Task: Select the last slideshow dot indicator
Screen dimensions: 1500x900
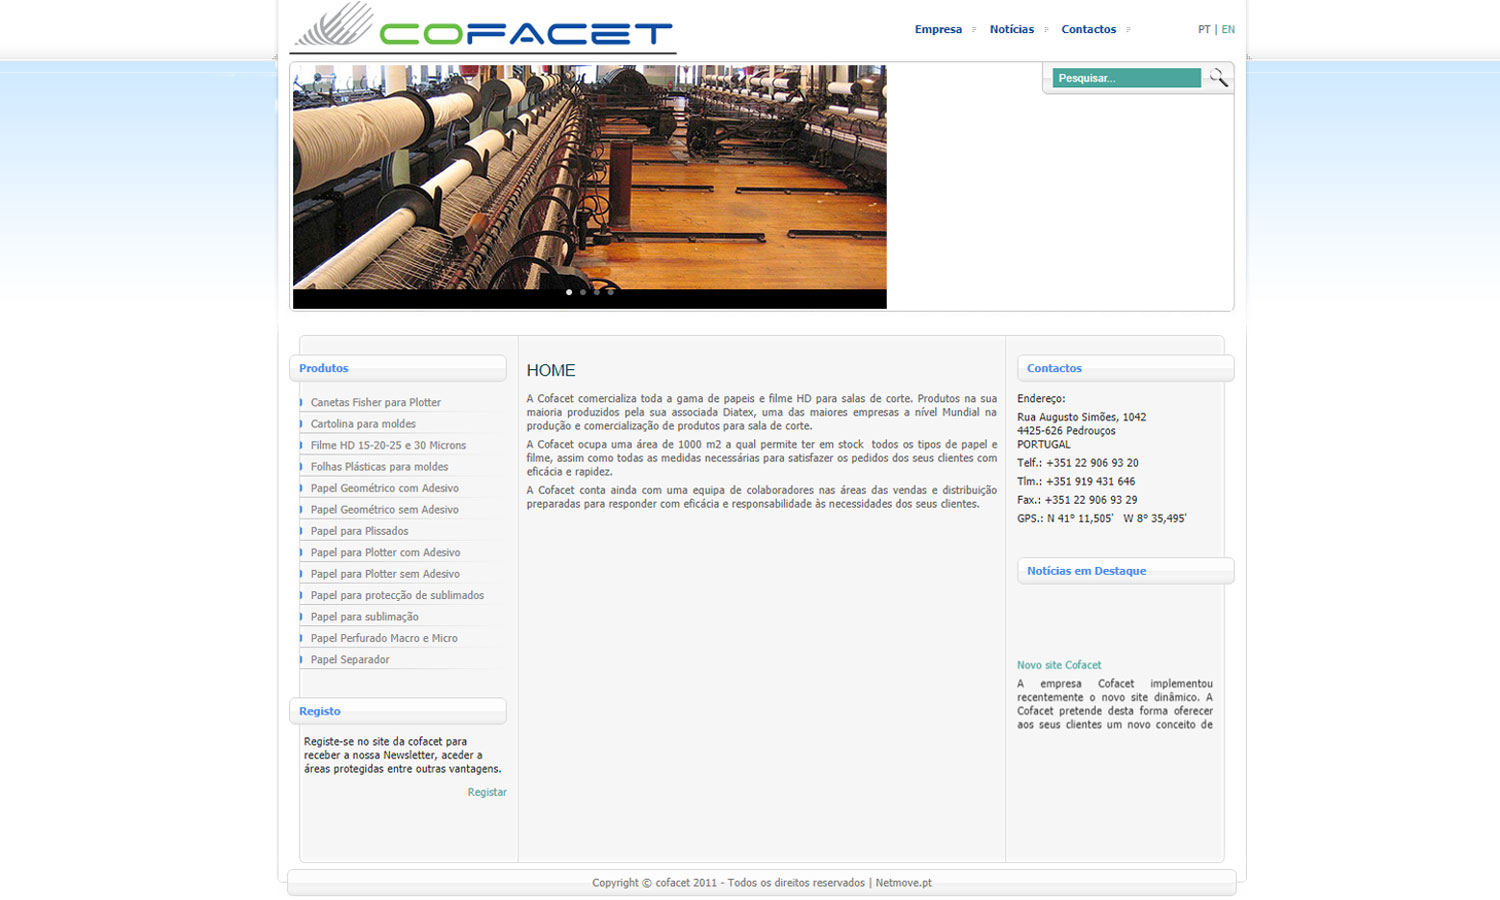Action: coord(611,292)
